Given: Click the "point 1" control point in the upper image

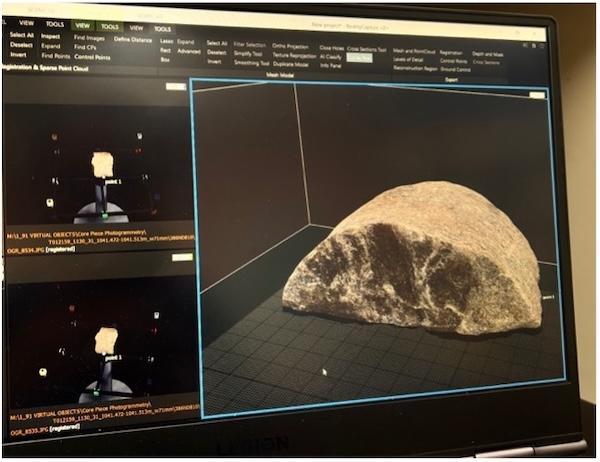Looking at the screenshot, I should pyautogui.click(x=113, y=182).
